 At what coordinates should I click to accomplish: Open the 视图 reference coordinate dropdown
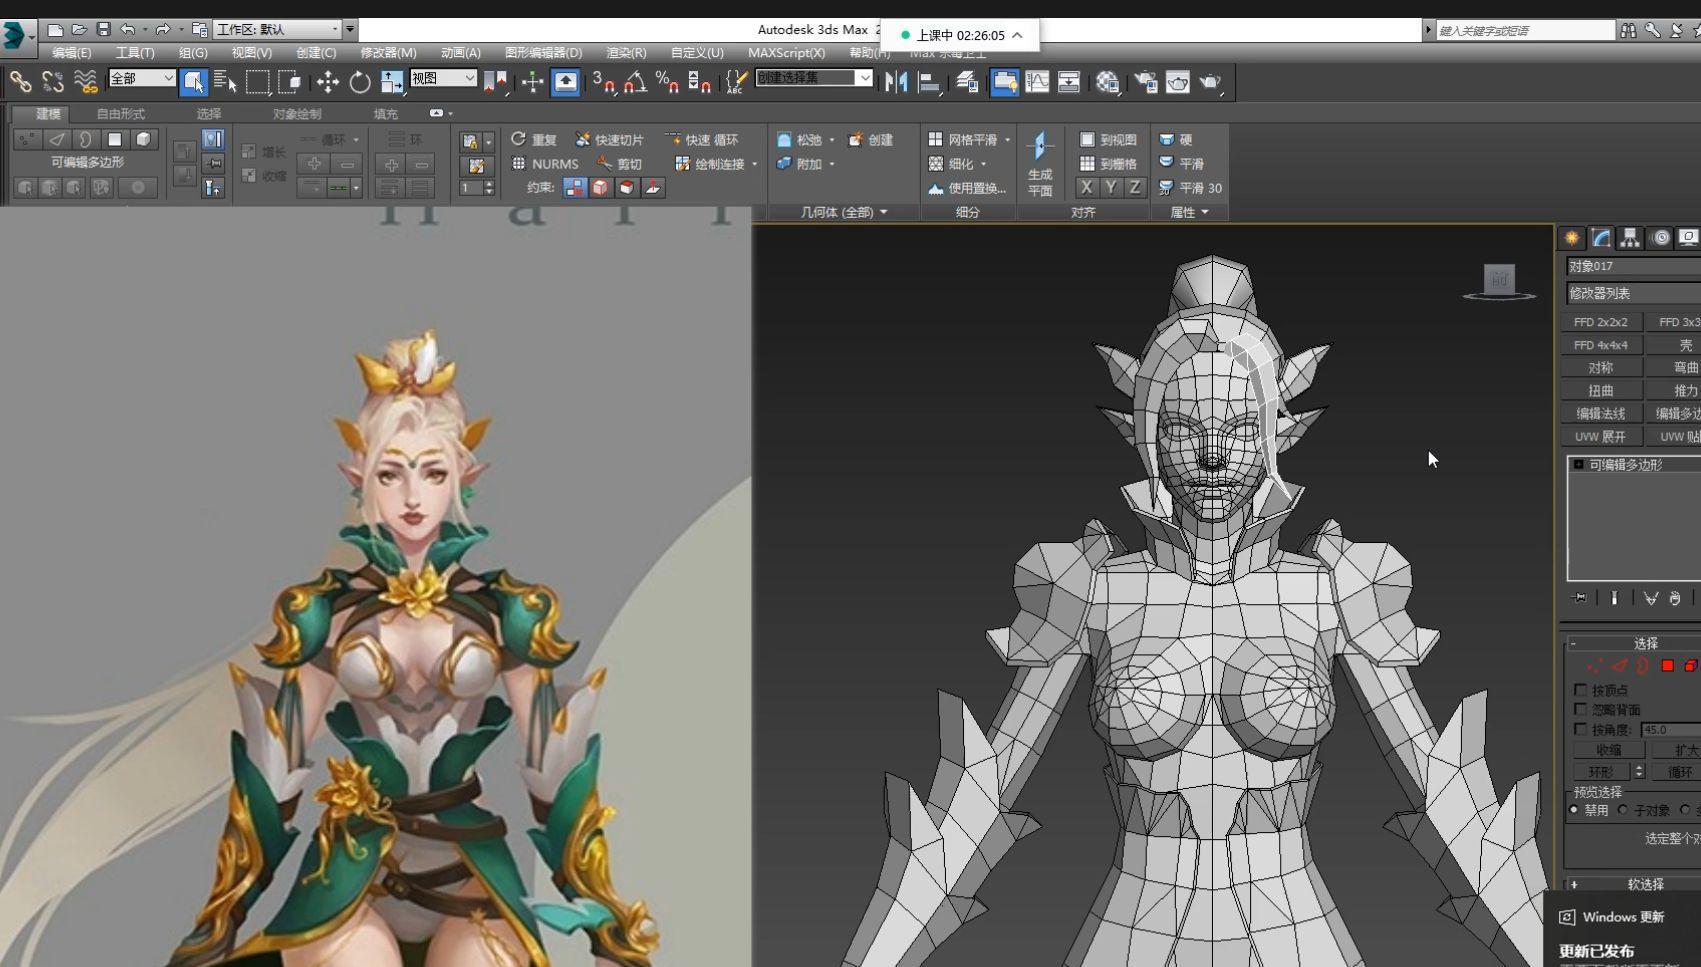coord(443,78)
